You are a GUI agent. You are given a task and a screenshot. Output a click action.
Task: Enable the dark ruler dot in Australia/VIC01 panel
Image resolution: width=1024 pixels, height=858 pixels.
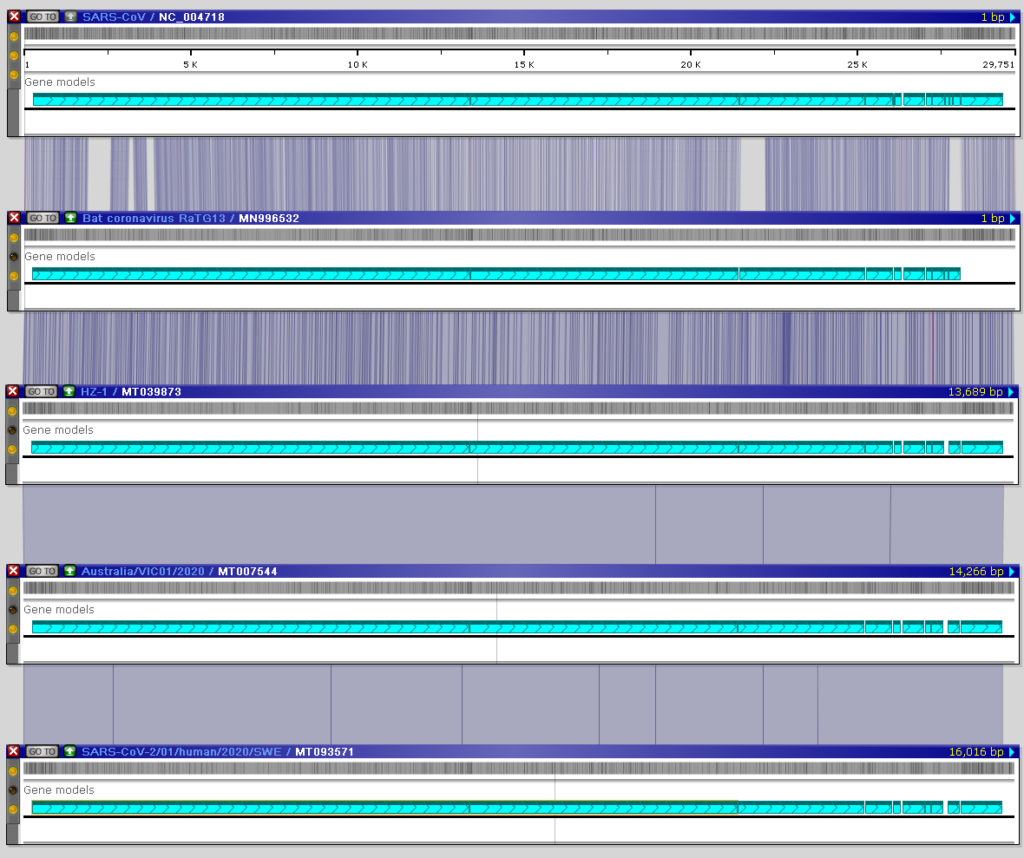pyautogui.click(x=13, y=610)
